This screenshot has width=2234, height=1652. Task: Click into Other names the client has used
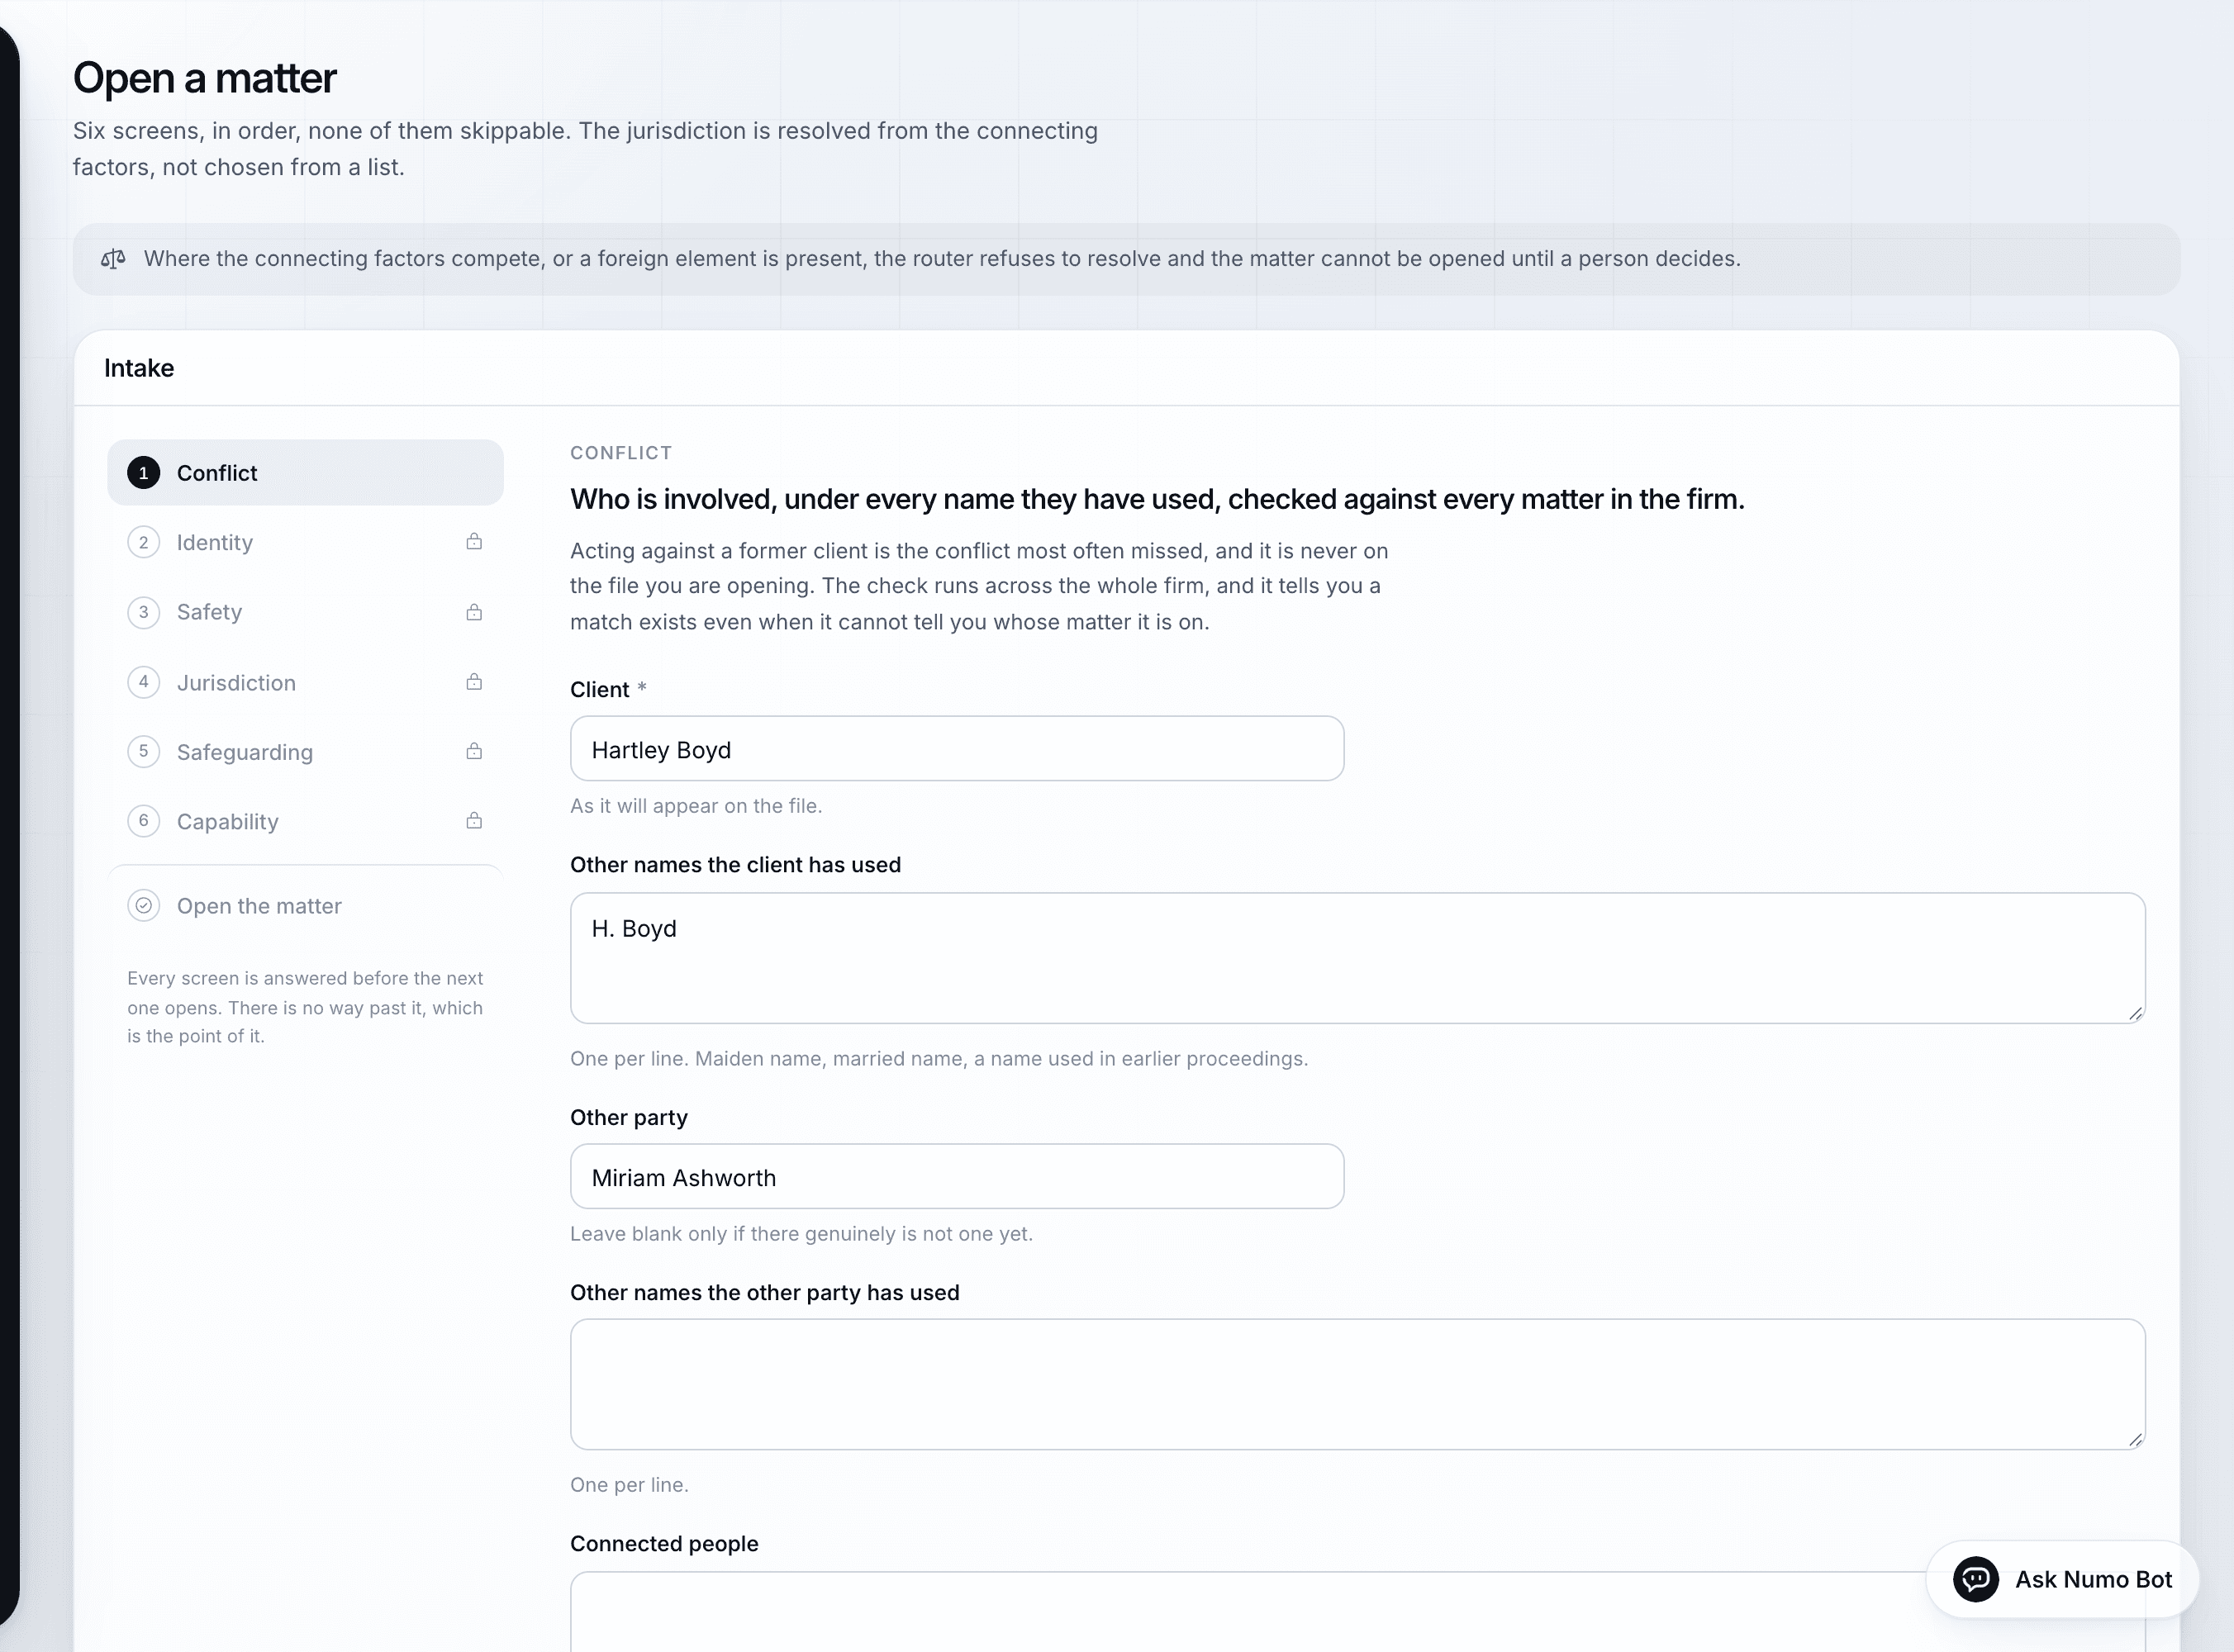click(x=1357, y=958)
